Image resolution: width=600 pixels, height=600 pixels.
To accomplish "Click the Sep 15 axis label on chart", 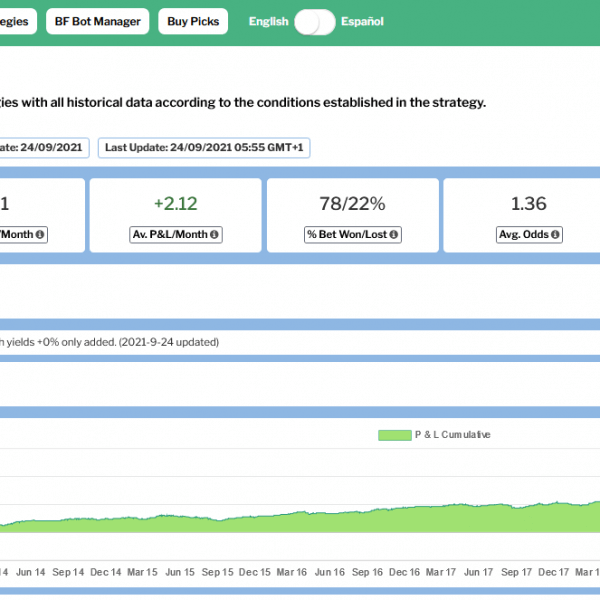I will coord(217,572).
